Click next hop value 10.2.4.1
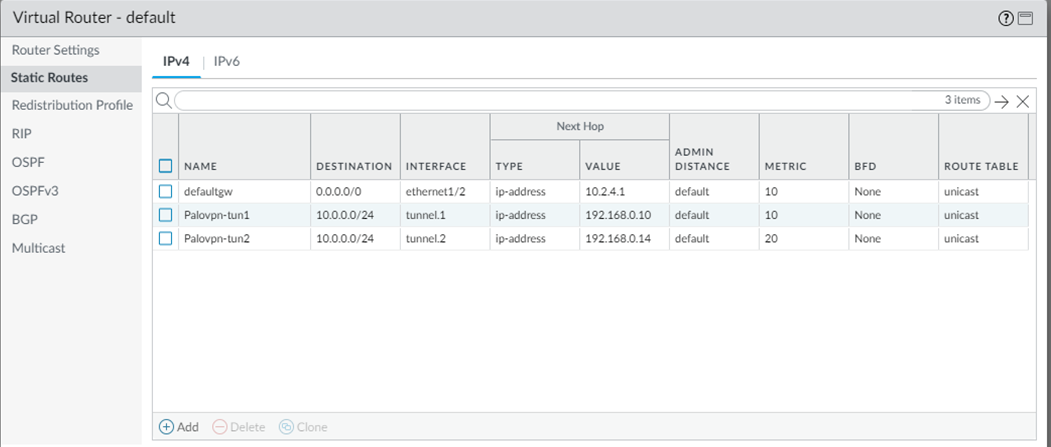The width and height of the screenshot is (1051, 447). click(604, 192)
